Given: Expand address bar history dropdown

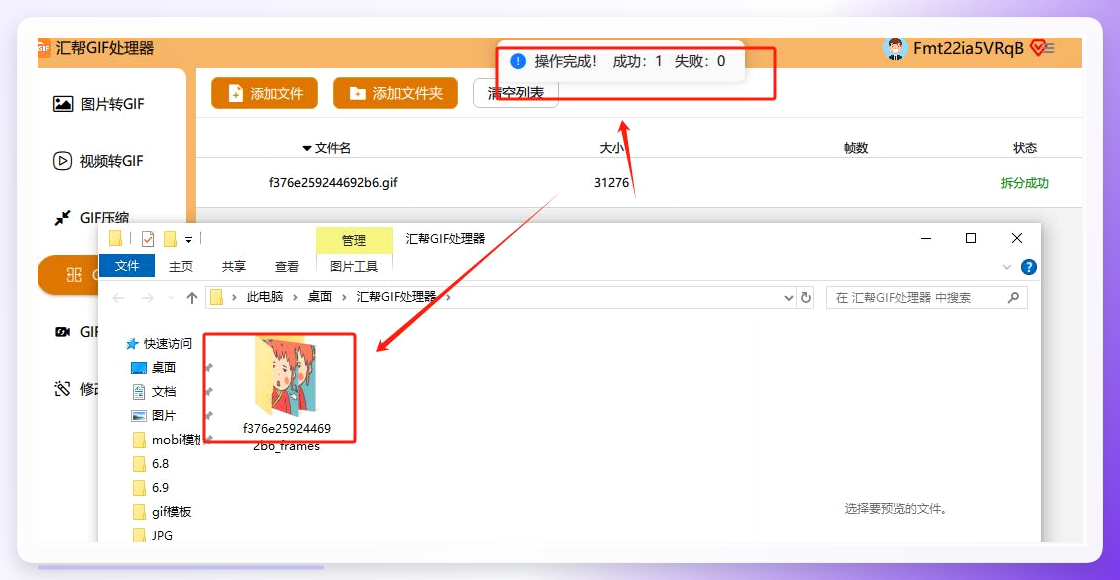Looking at the screenshot, I should [x=789, y=298].
